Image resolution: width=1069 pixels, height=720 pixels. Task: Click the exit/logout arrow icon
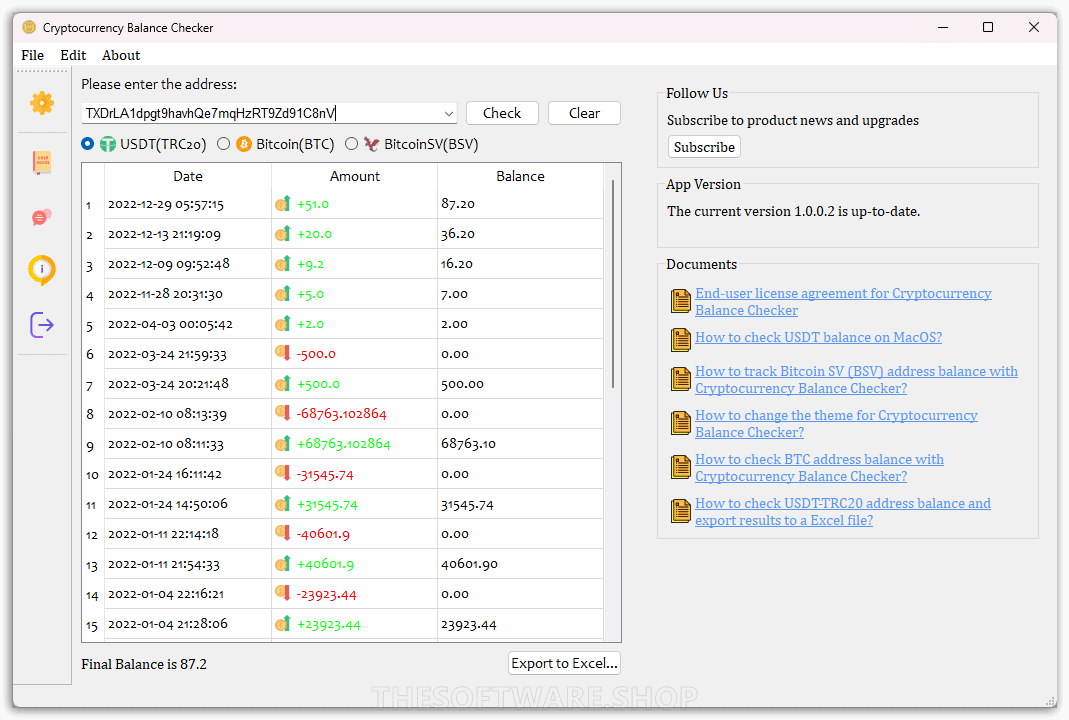click(x=42, y=325)
